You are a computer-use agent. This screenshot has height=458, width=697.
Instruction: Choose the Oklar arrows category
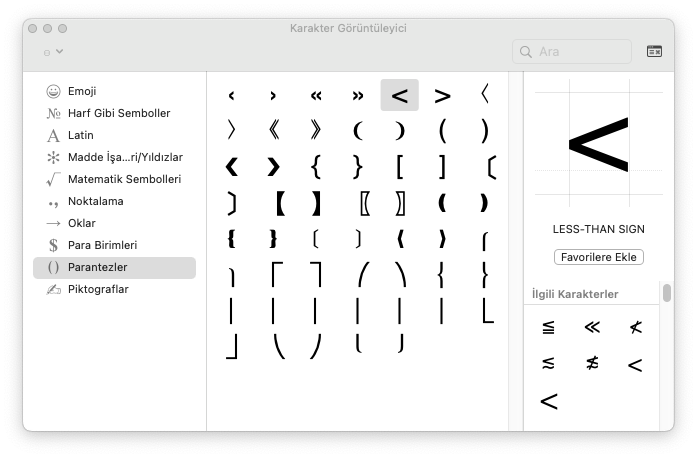pos(81,223)
